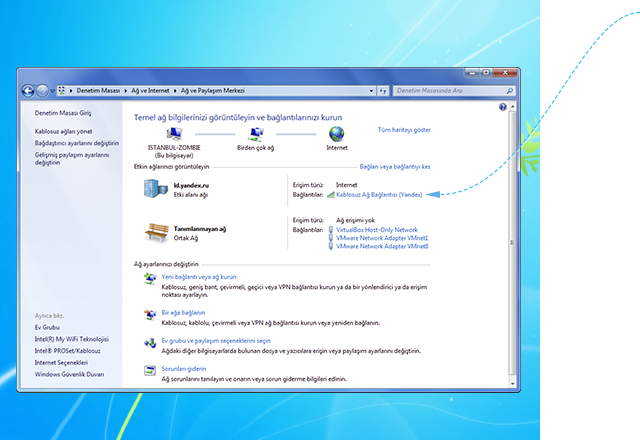Click the ISTANBUL-ZOMBIE computer icon
640x440 pixels.
(x=174, y=133)
